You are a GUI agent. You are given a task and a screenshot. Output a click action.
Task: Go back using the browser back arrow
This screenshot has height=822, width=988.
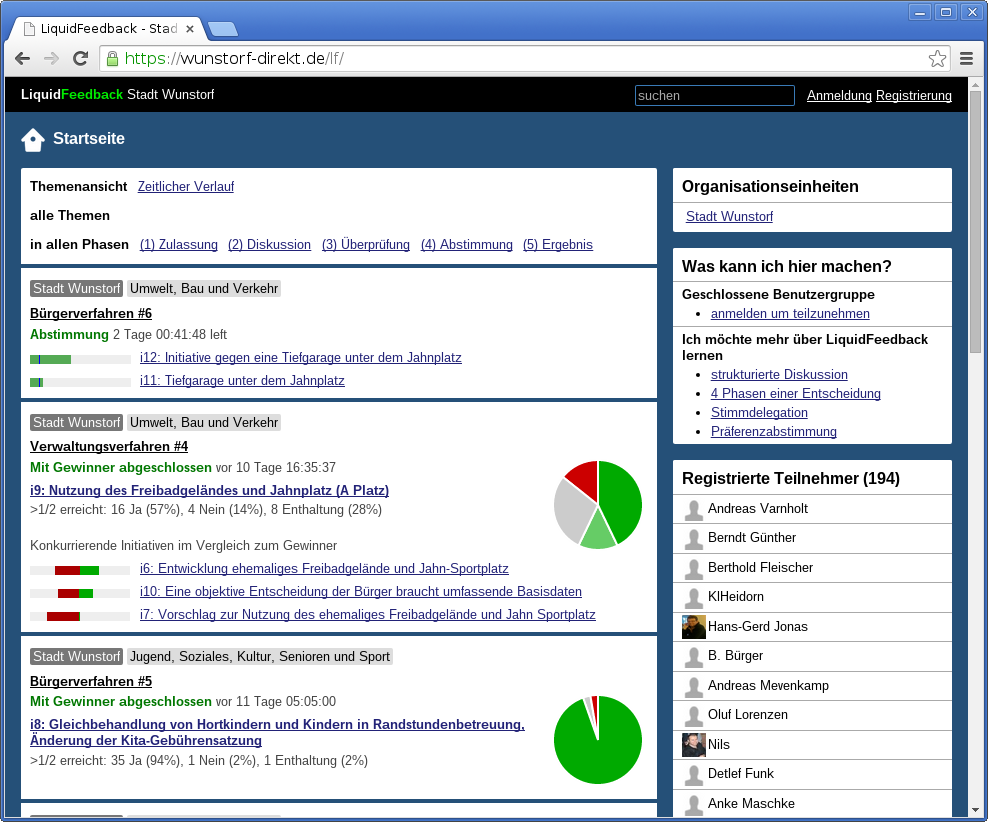click(x=22, y=58)
